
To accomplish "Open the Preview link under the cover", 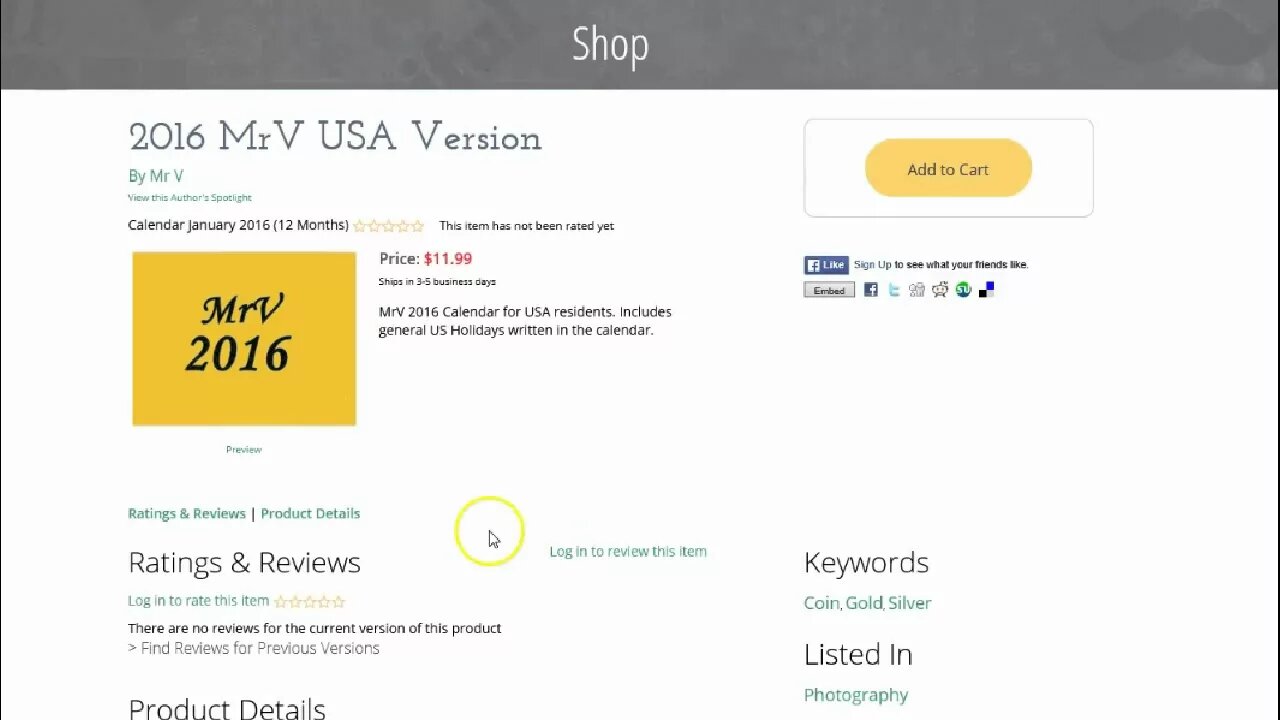I will click(244, 450).
